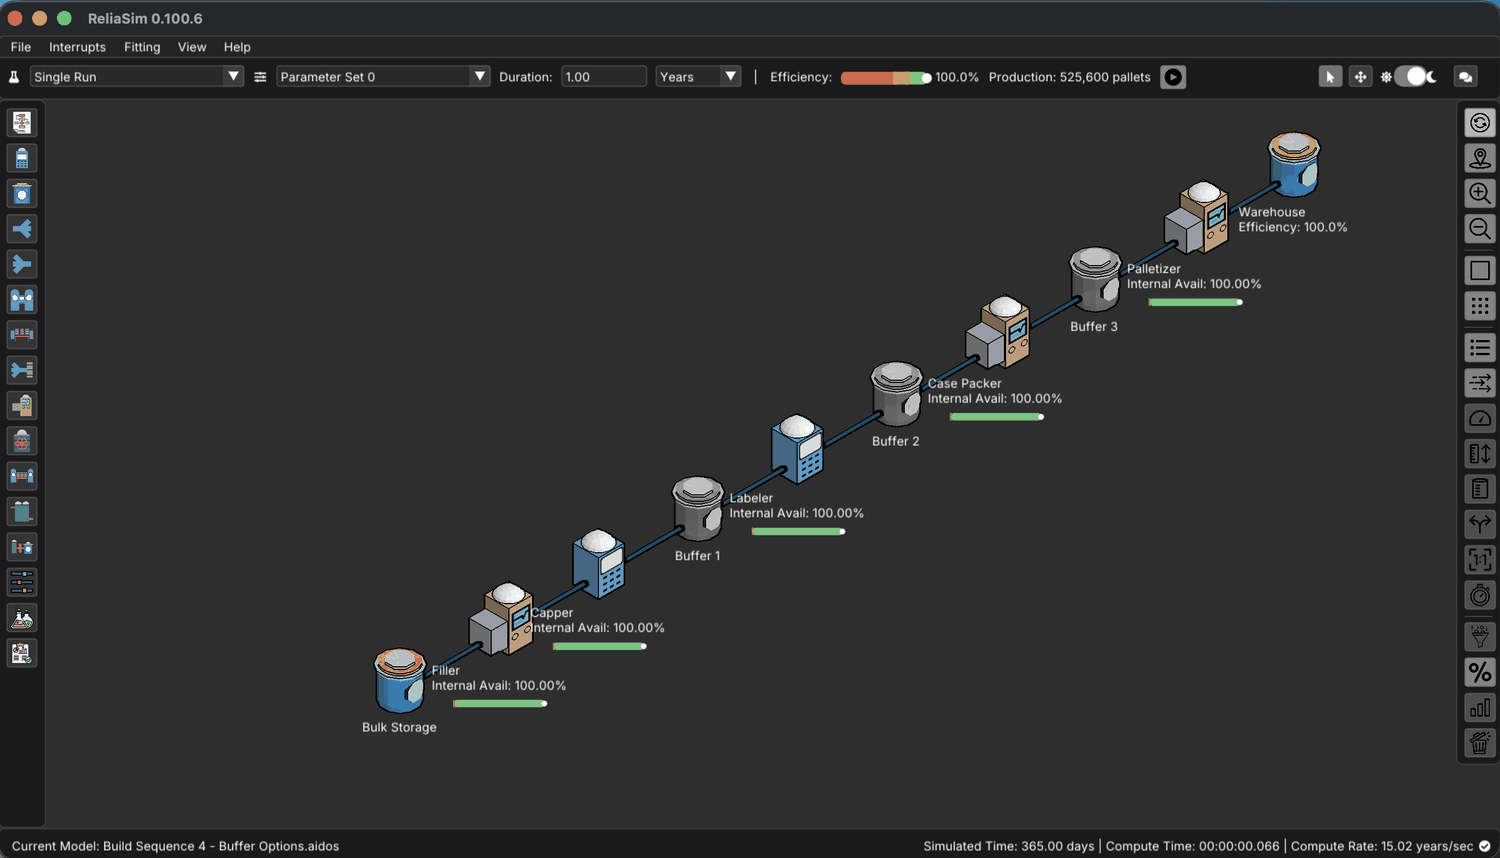1500x858 pixels.
Task: Click the Current Model file name text
Action: [x=176, y=846]
